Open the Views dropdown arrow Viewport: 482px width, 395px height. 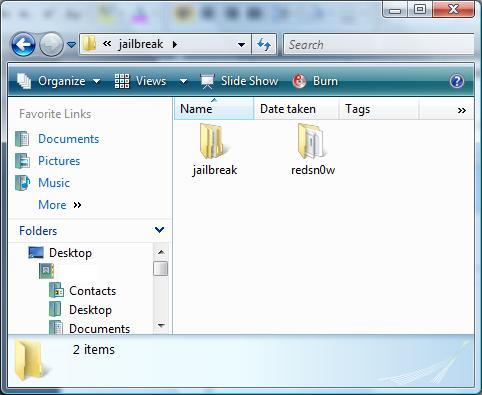[x=183, y=81]
